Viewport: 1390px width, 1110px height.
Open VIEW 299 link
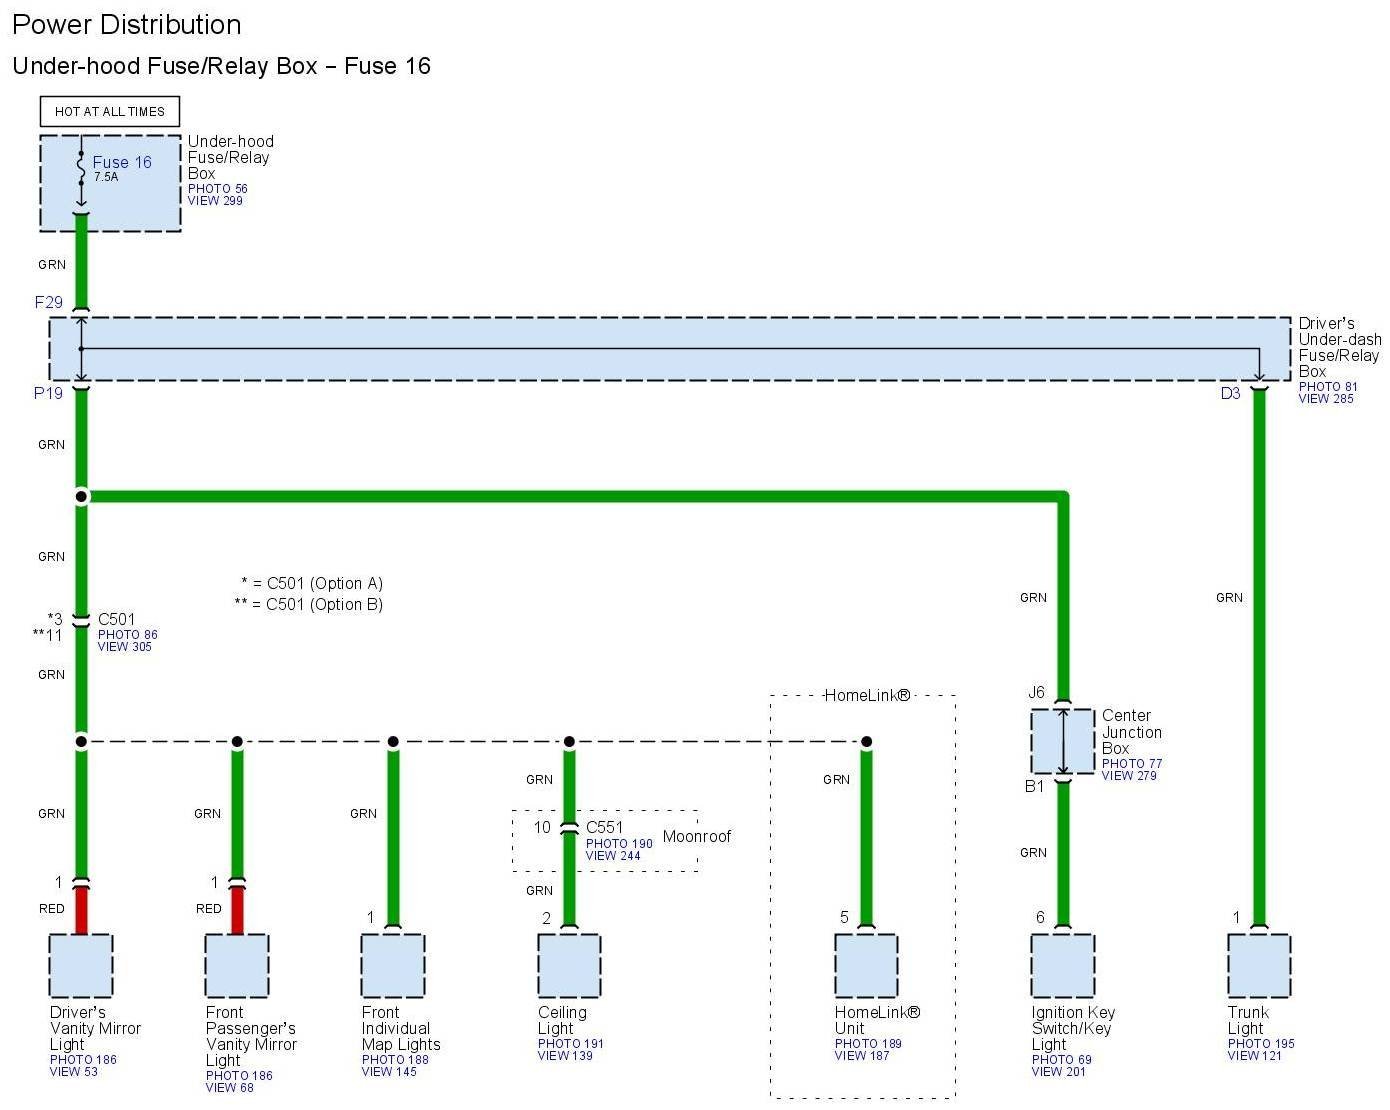(x=214, y=201)
